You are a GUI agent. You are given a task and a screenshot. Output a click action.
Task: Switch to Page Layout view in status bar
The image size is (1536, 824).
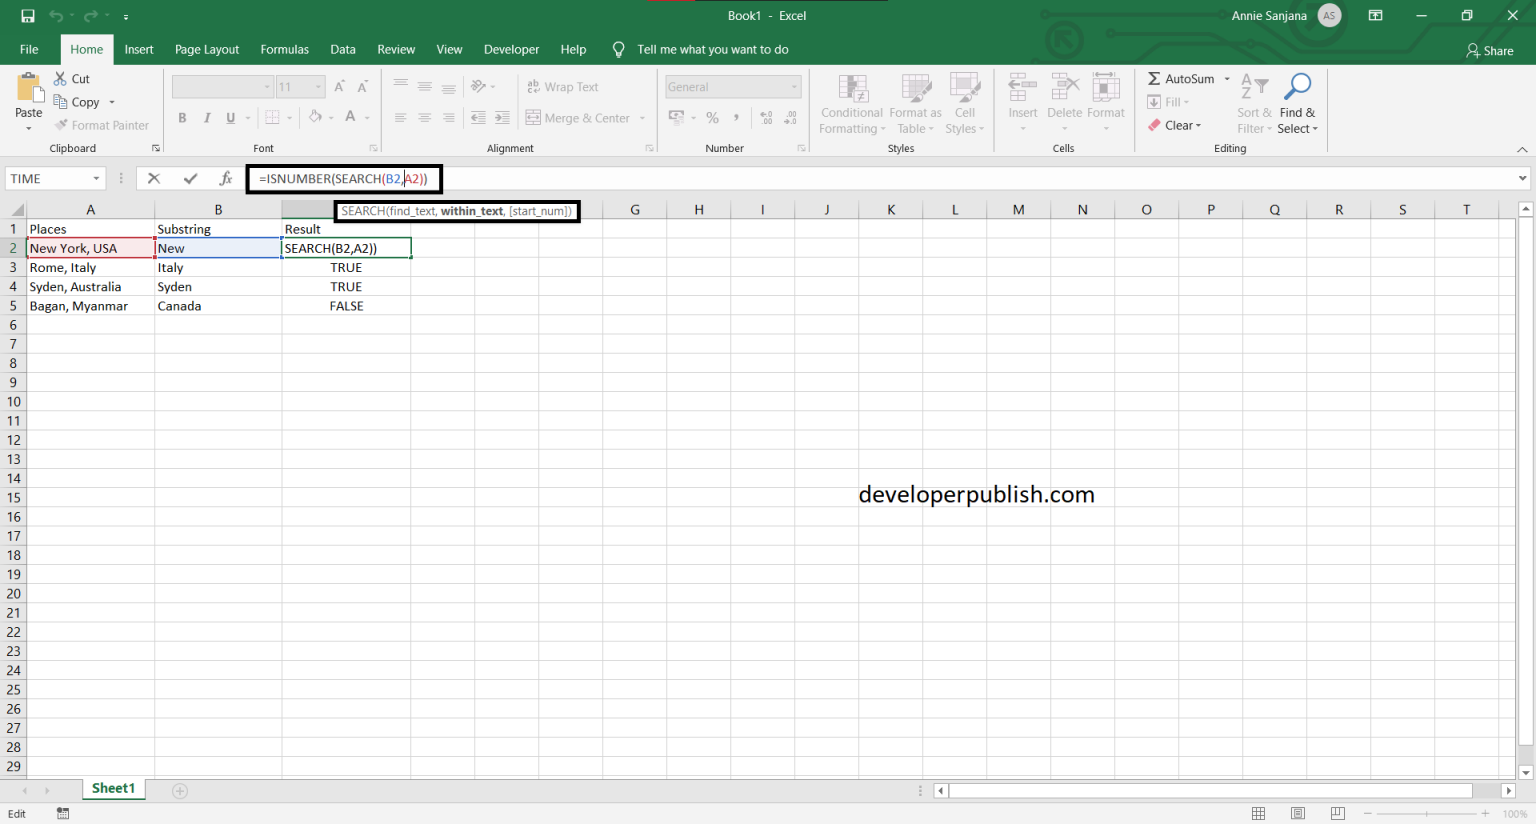point(1298,813)
